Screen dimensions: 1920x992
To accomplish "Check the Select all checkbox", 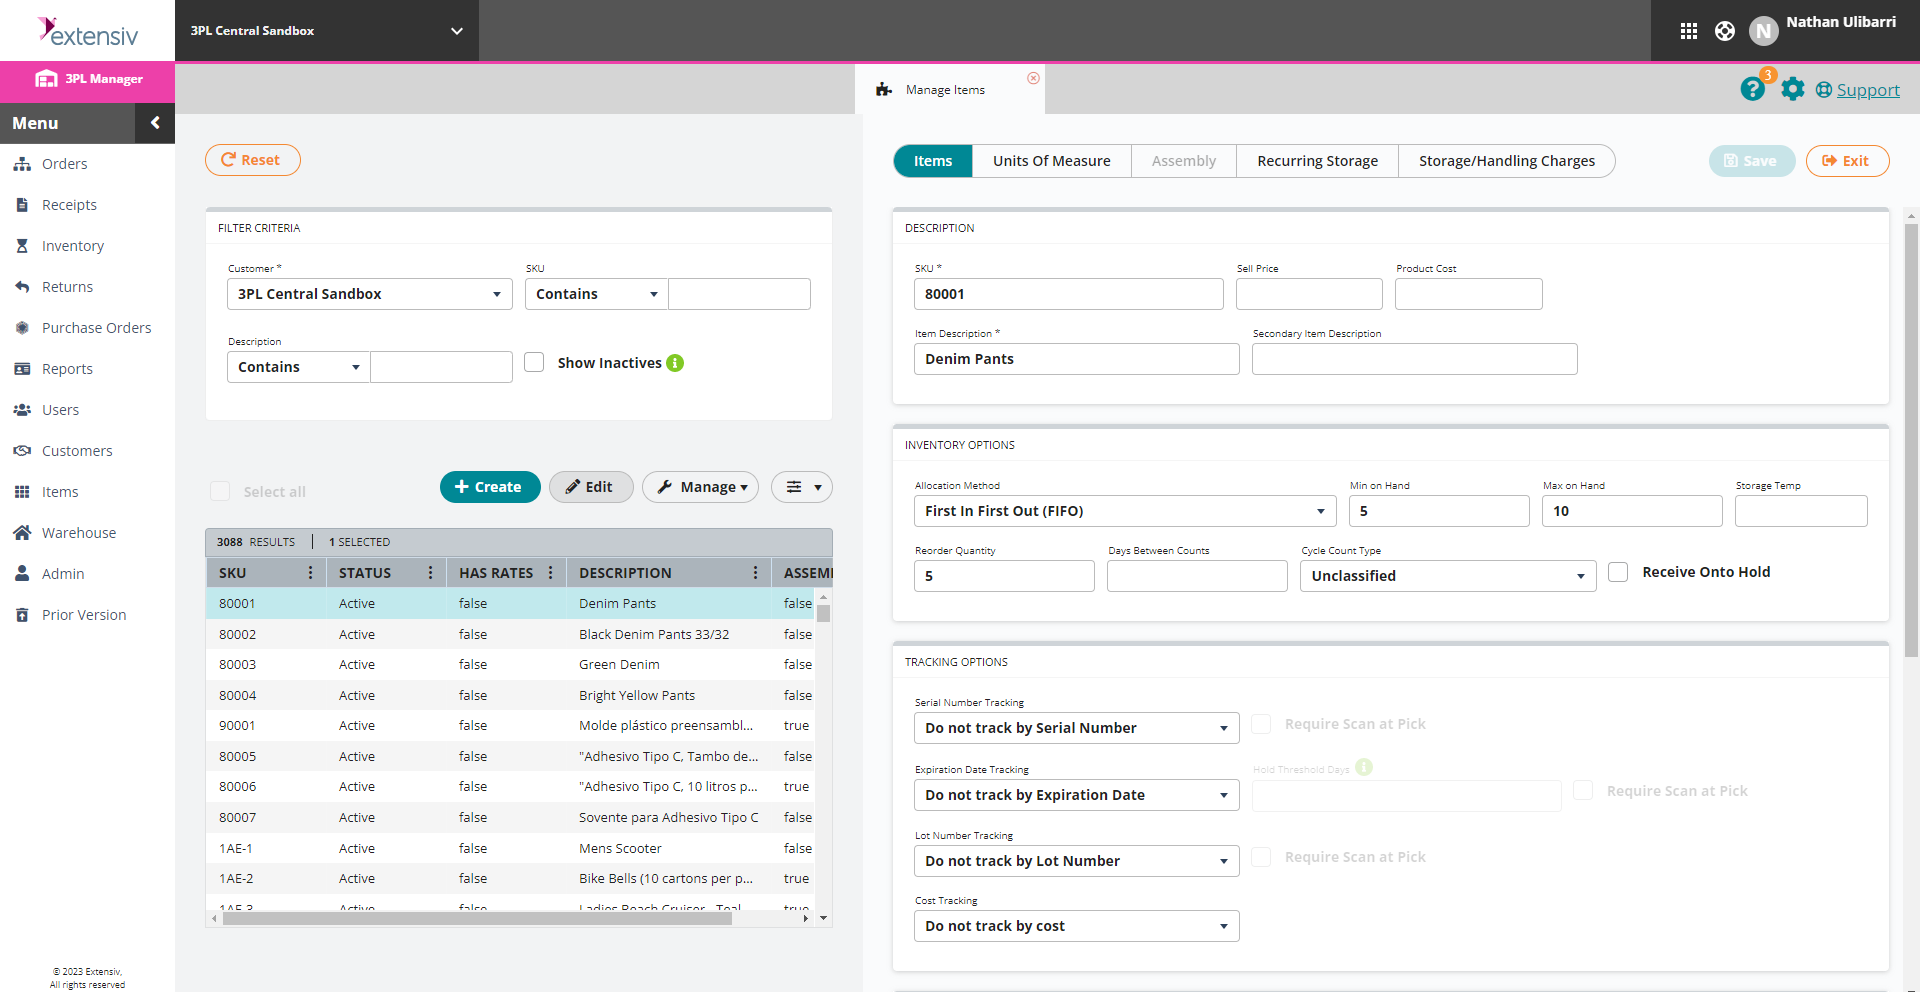I will click(x=220, y=491).
